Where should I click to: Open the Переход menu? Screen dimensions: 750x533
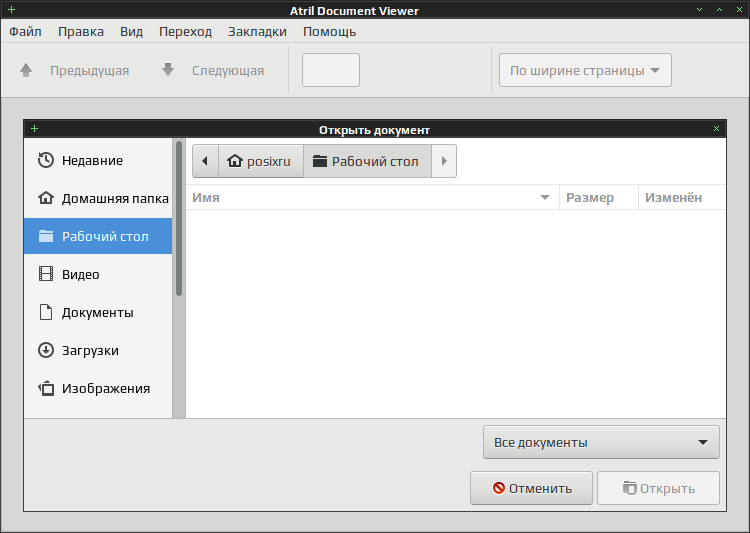(x=186, y=32)
